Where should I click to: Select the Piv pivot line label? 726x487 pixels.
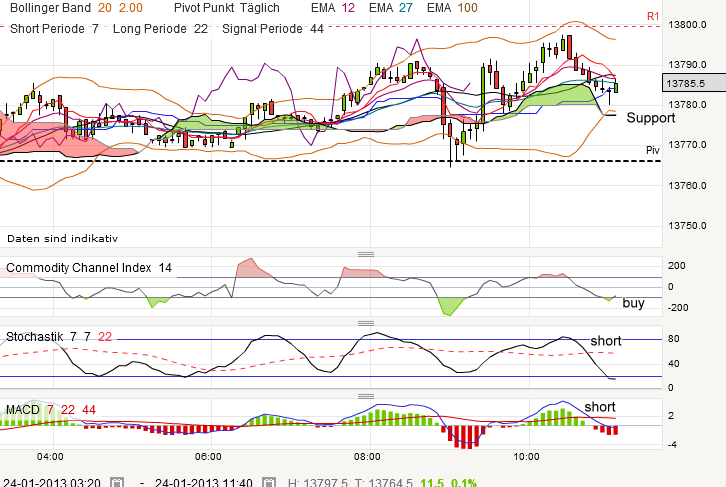tap(653, 150)
